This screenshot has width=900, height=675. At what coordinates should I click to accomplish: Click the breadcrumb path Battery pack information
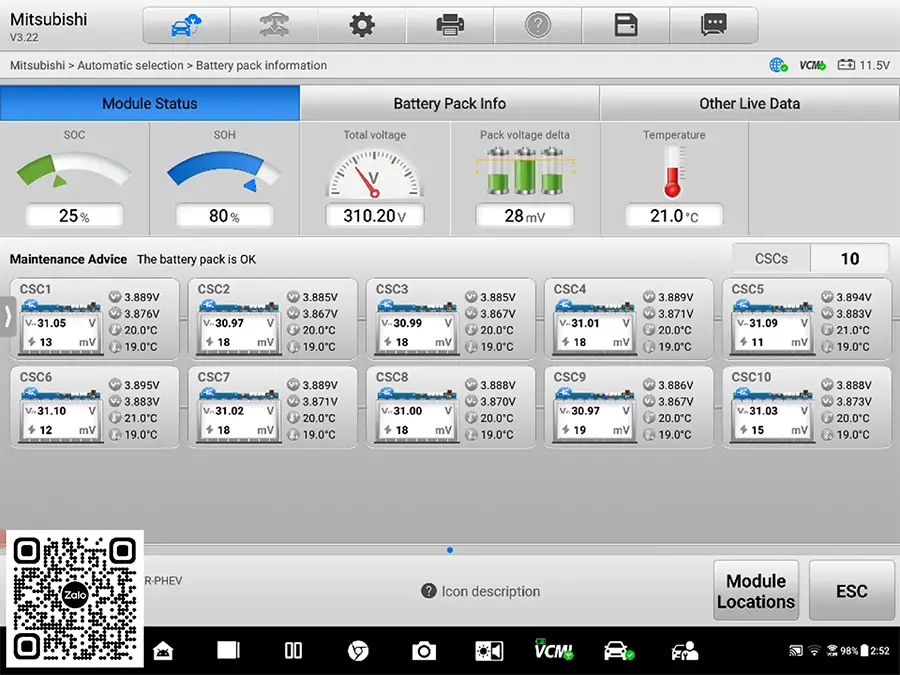pos(261,65)
